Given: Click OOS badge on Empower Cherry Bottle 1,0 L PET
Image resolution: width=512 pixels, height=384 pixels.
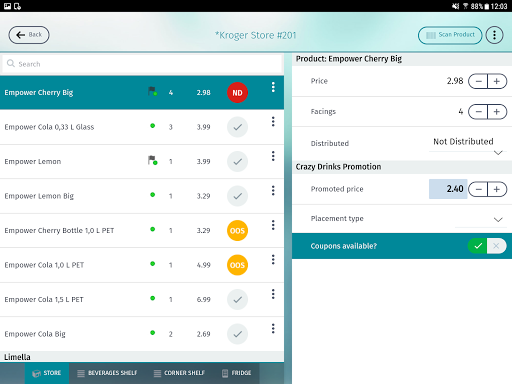Looking at the screenshot, I should [x=237, y=231].
